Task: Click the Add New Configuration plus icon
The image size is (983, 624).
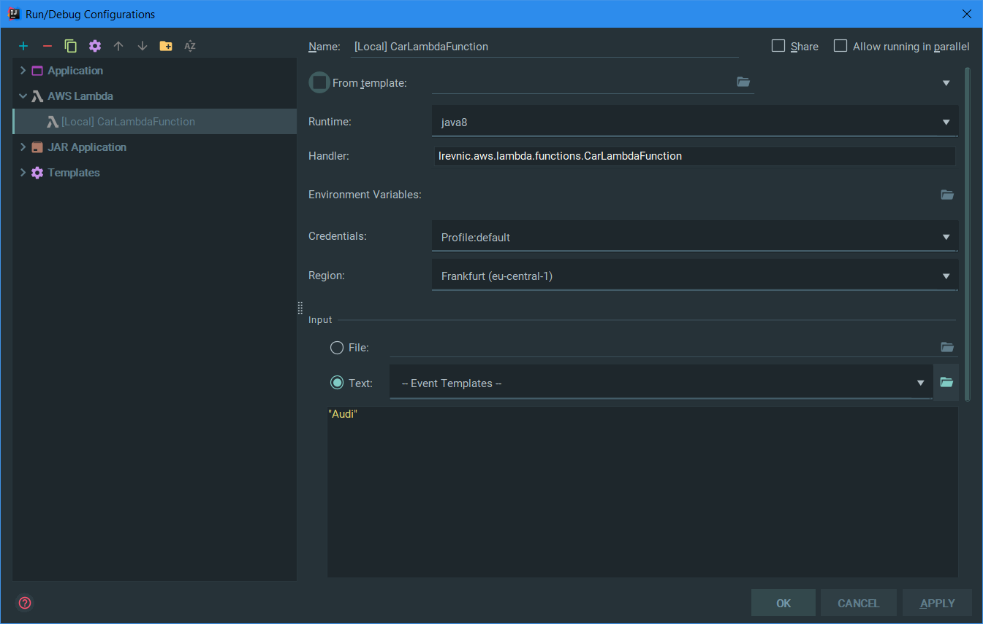Action: coord(23,46)
